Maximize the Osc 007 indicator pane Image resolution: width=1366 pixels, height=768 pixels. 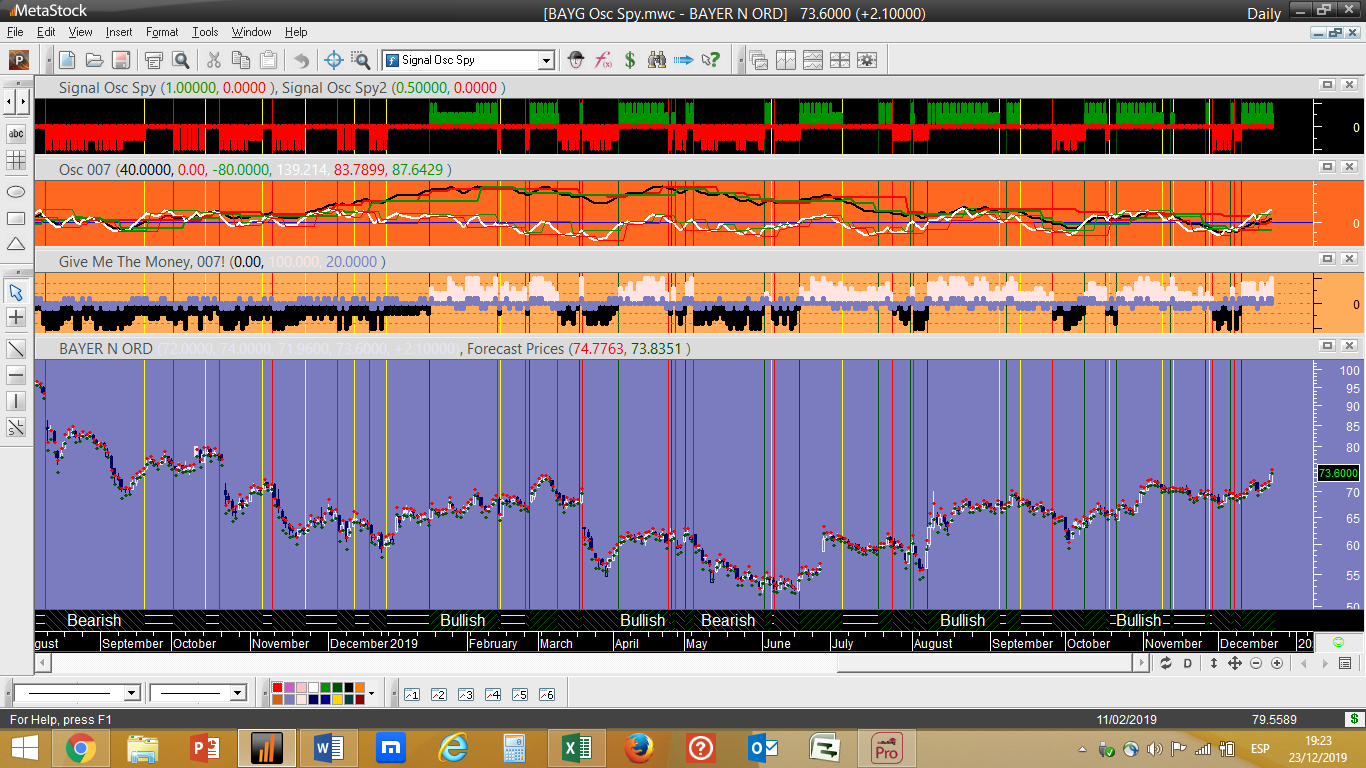pos(1328,166)
